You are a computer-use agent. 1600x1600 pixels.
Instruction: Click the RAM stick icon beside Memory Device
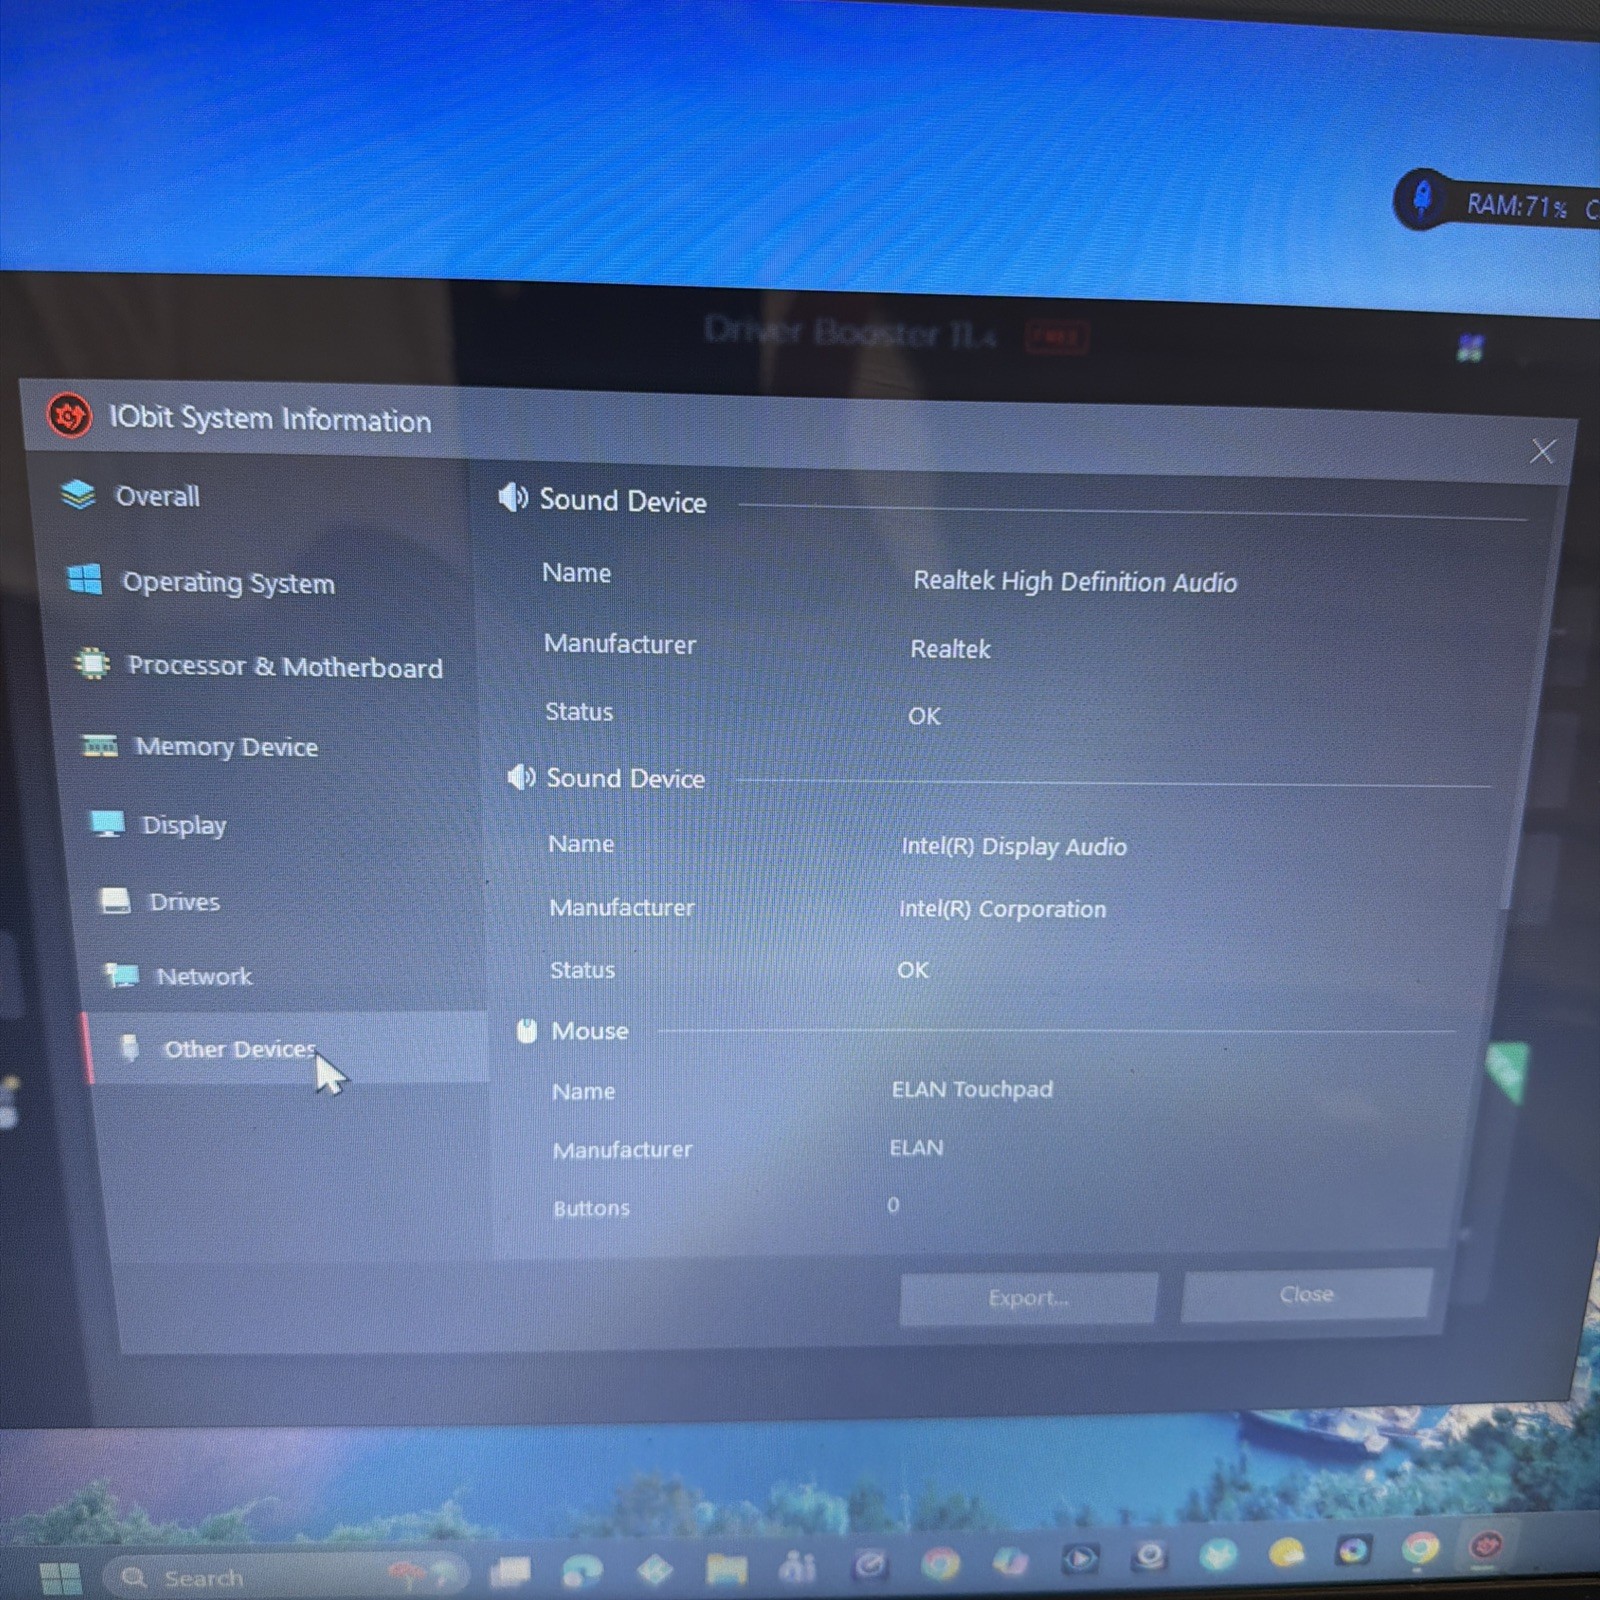[100, 745]
